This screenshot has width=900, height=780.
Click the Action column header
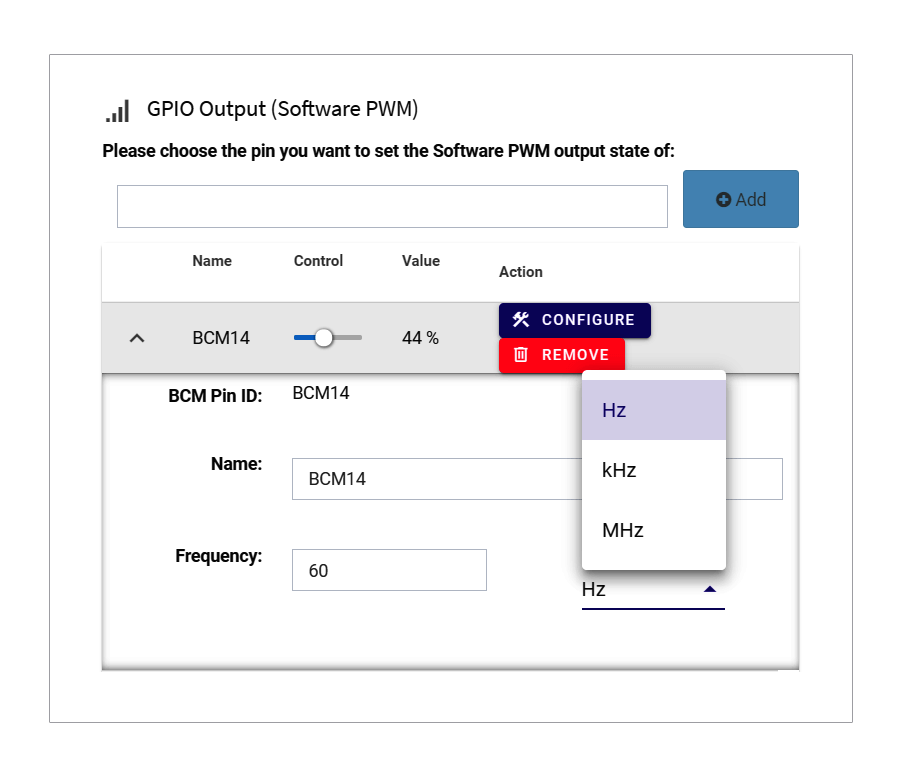point(521,272)
